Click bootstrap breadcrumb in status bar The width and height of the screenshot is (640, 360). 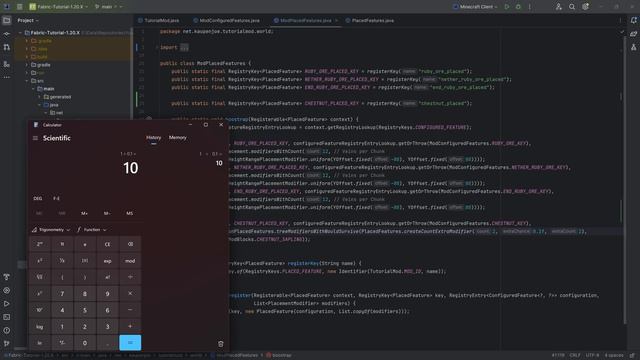279,356
